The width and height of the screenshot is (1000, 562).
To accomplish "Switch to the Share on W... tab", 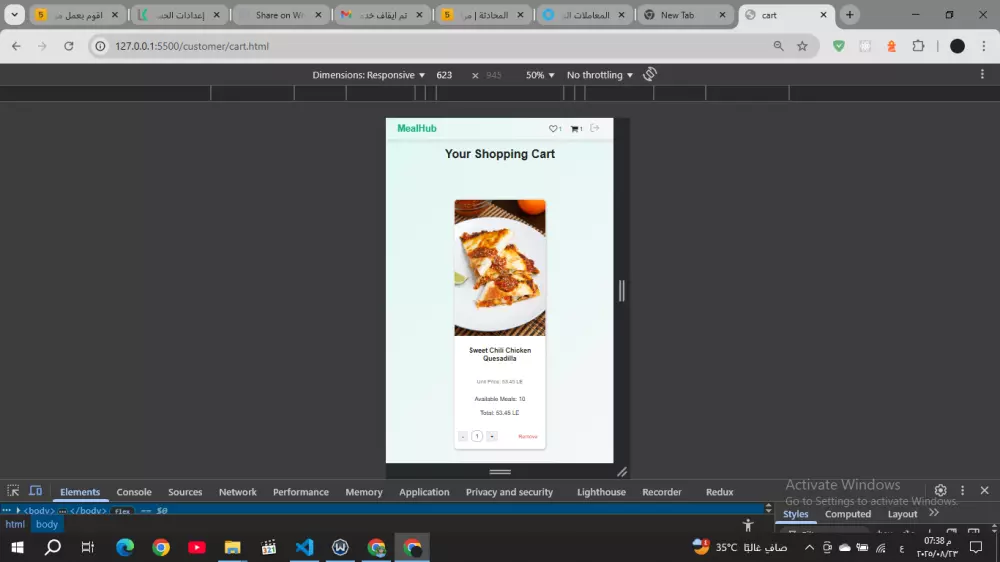I will click(x=281, y=15).
